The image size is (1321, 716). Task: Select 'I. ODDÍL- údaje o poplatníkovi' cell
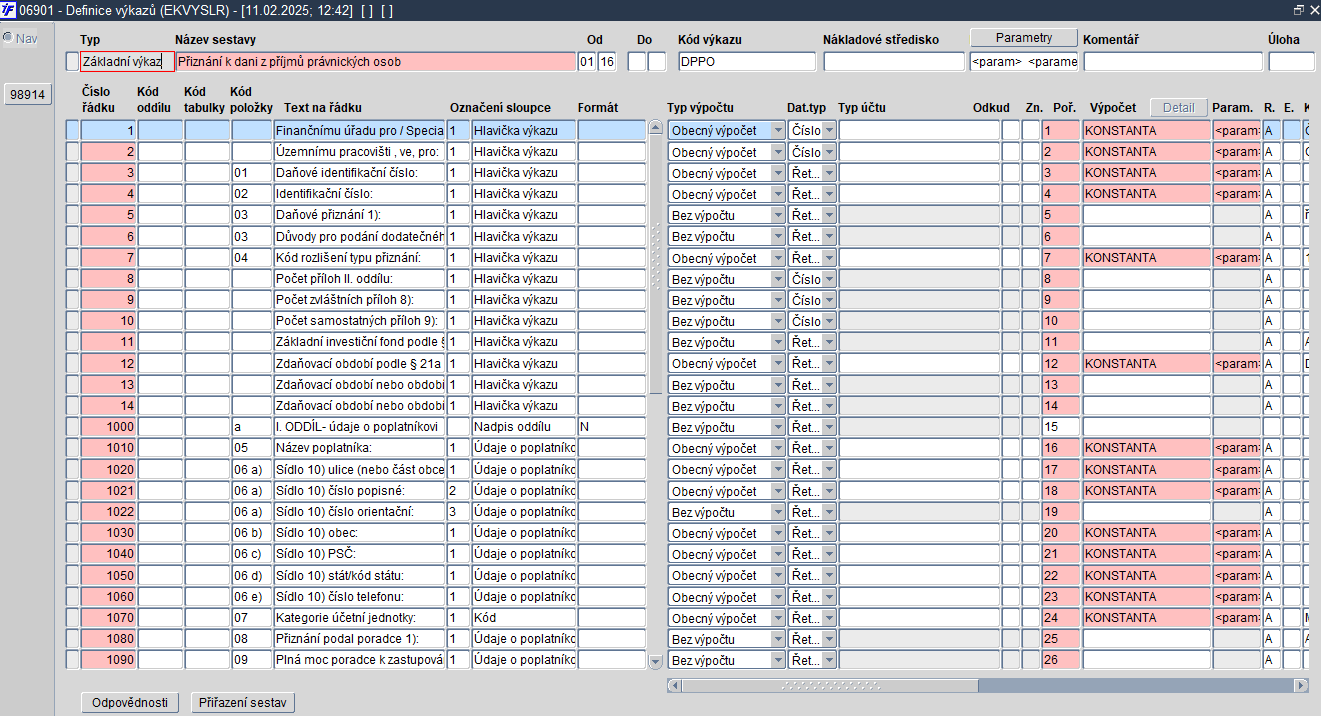pyautogui.click(x=359, y=428)
